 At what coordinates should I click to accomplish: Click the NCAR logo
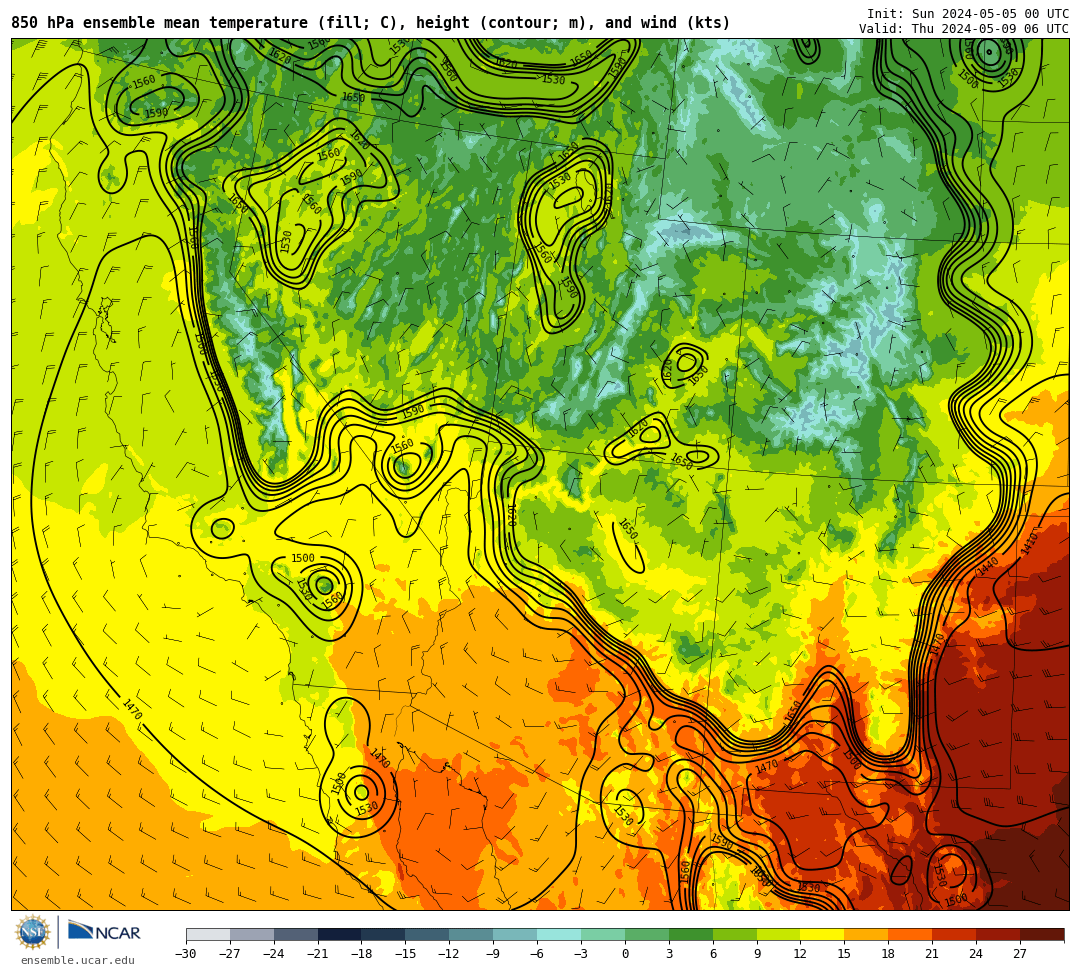104,932
